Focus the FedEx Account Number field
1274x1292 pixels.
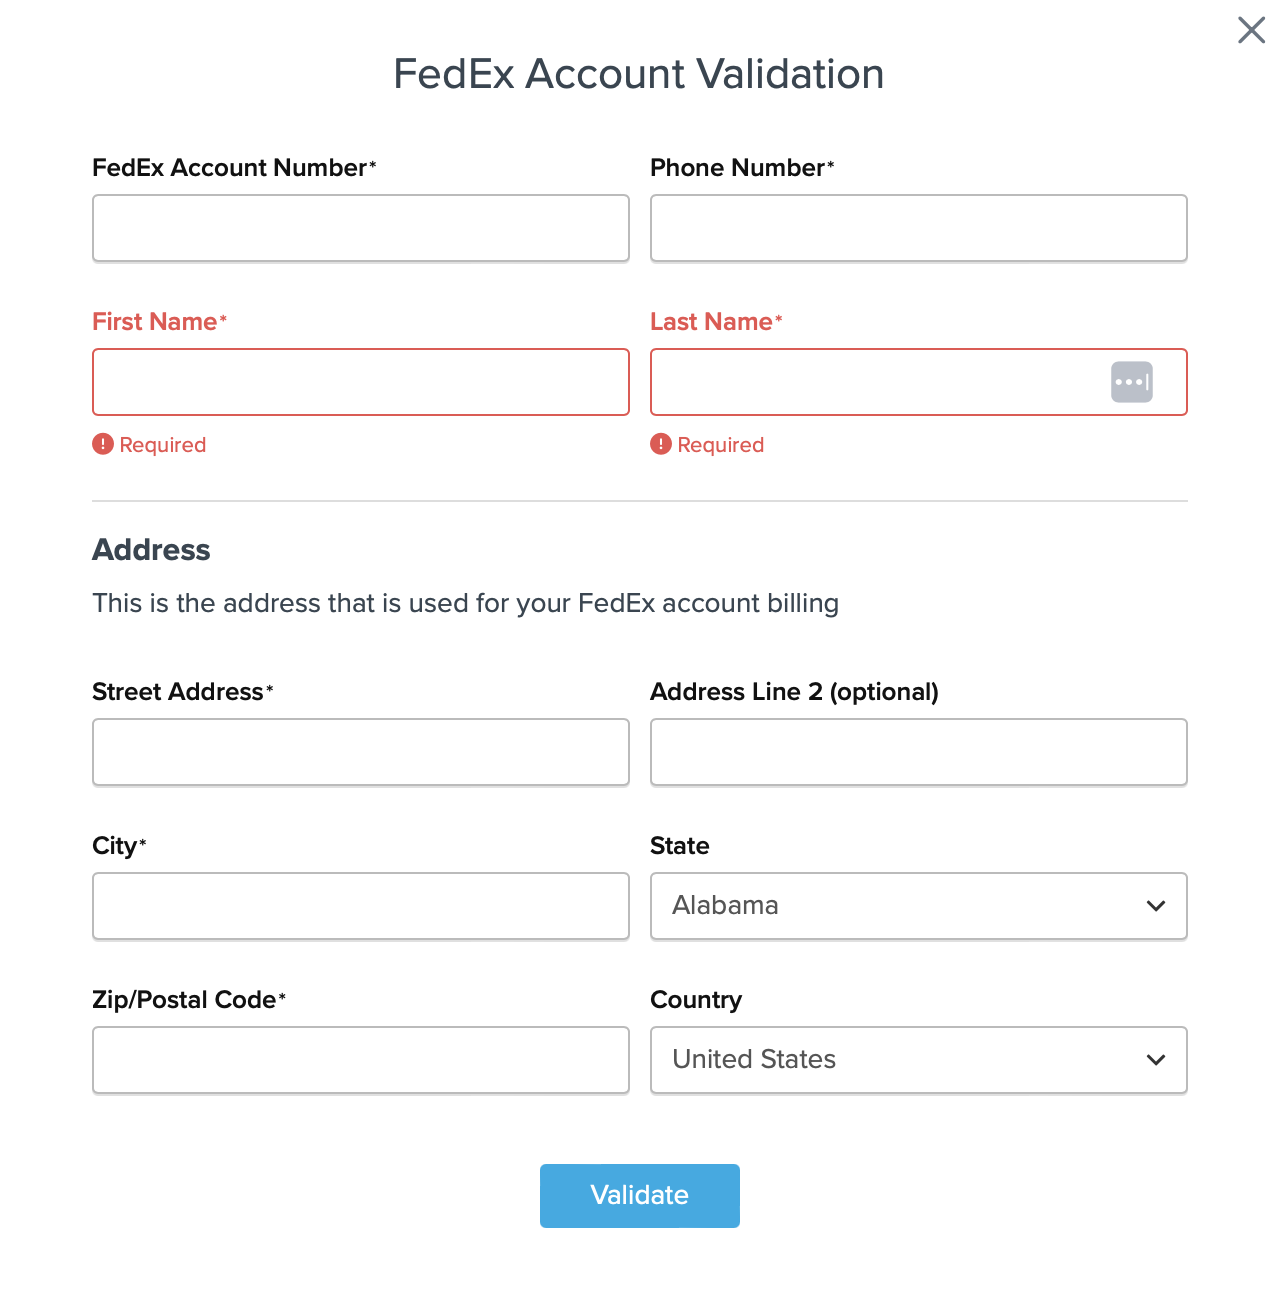pos(360,228)
